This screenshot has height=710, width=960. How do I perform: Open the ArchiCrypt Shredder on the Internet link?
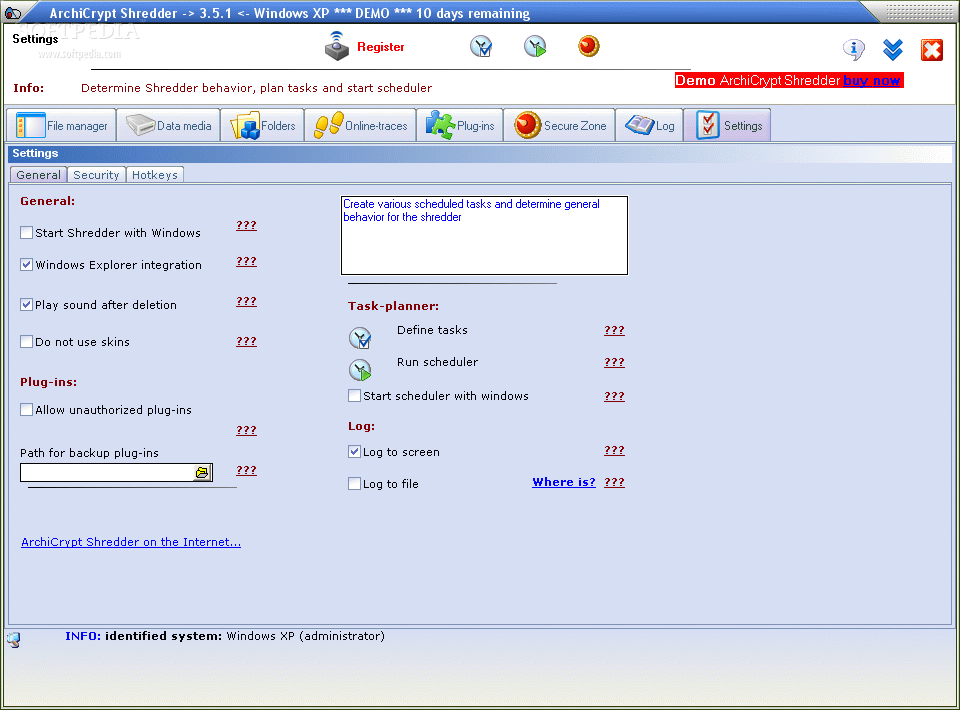[131, 542]
